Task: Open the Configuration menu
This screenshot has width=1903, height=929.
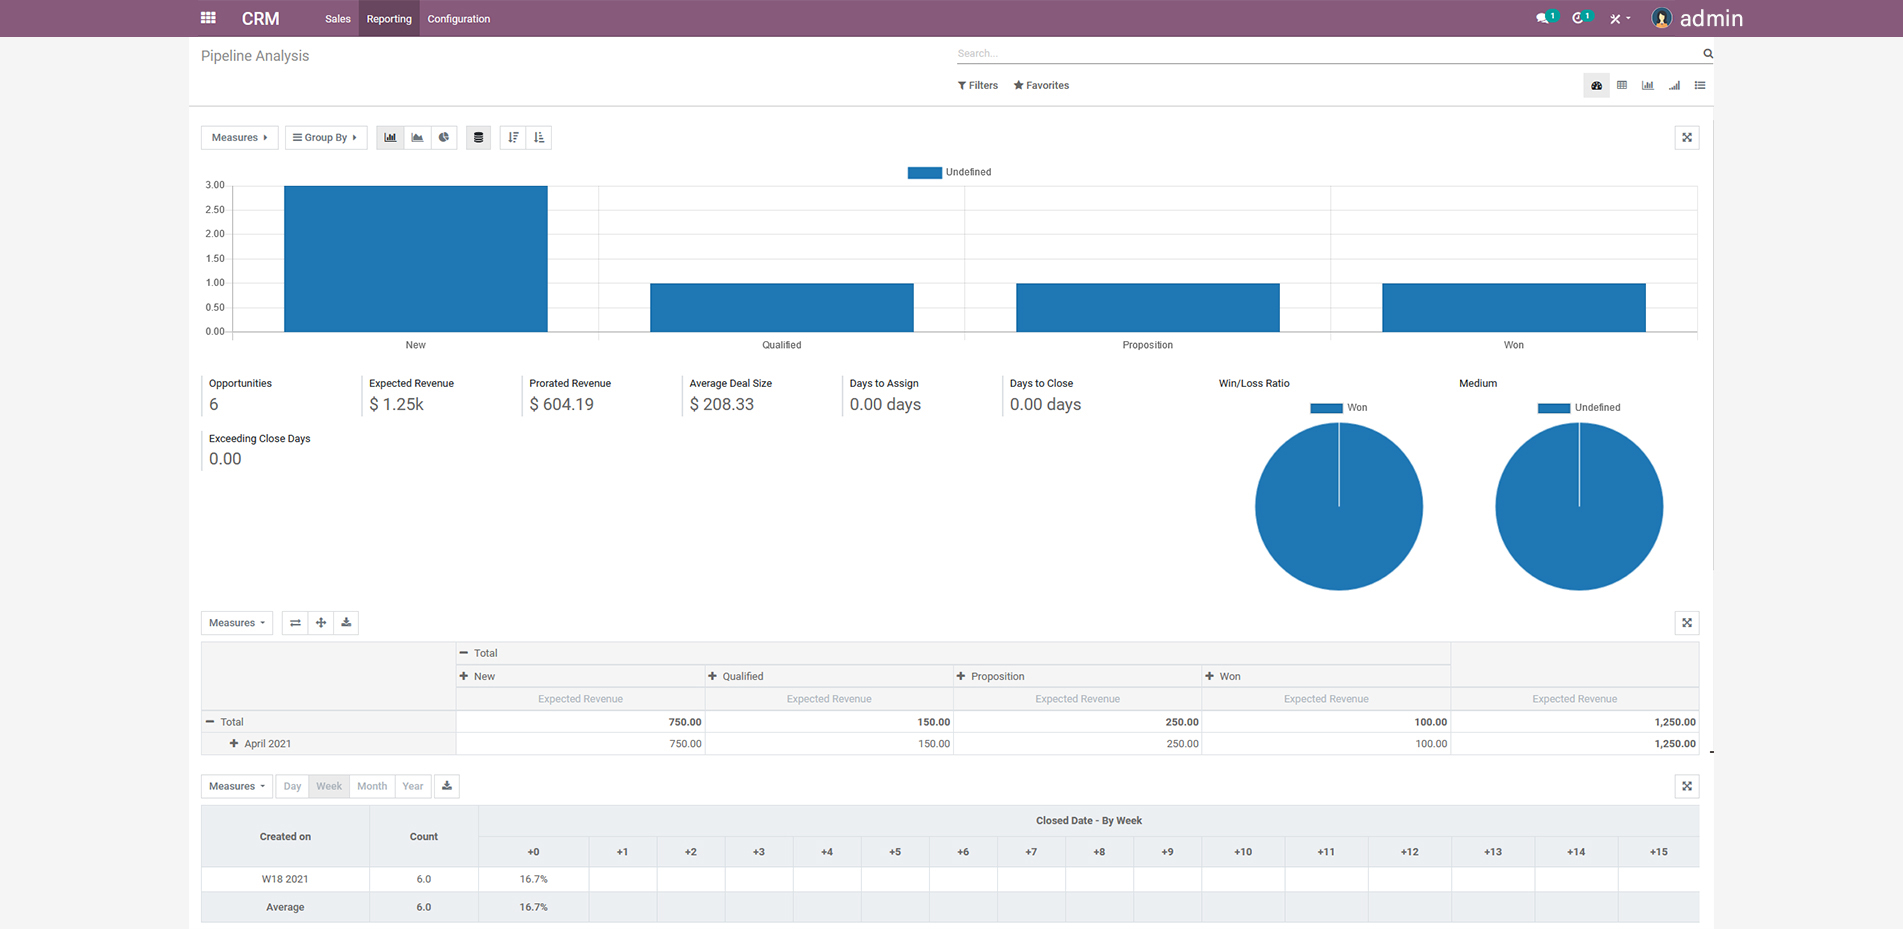Action: point(458,19)
